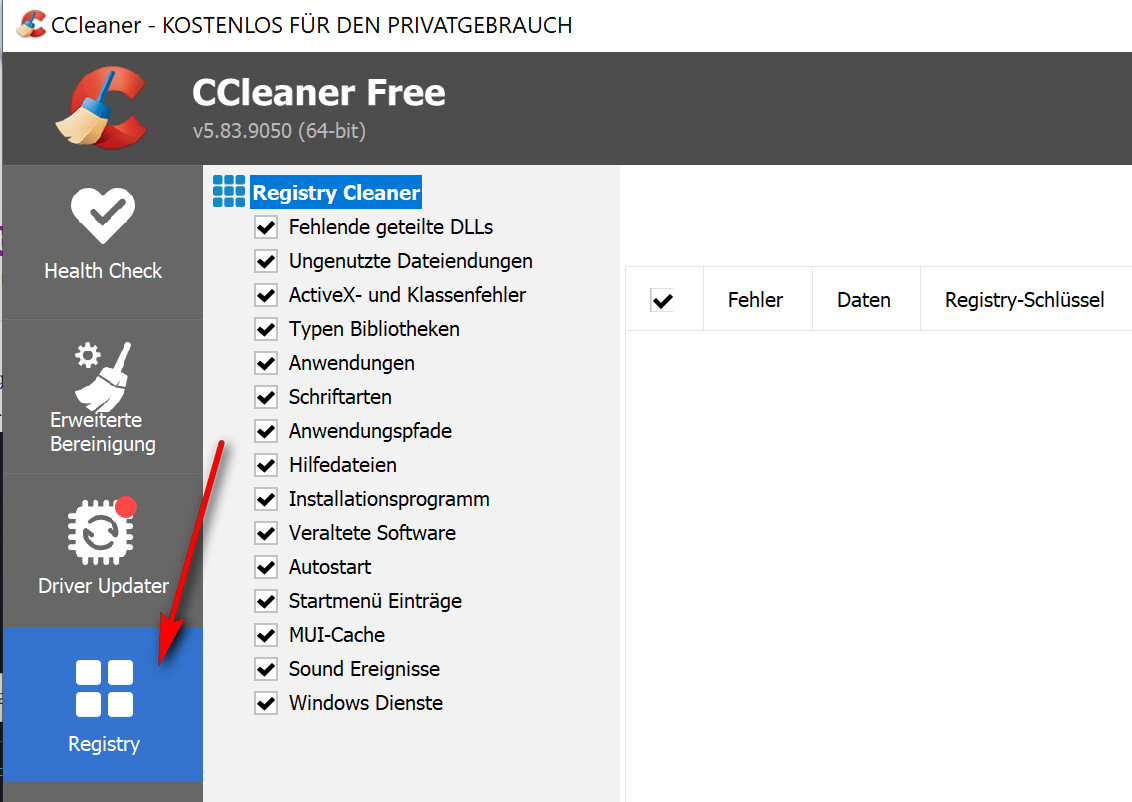Viewport: 1132px width, 802px height.
Task: Sort results by Fehler column
Action: click(x=757, y=300)
